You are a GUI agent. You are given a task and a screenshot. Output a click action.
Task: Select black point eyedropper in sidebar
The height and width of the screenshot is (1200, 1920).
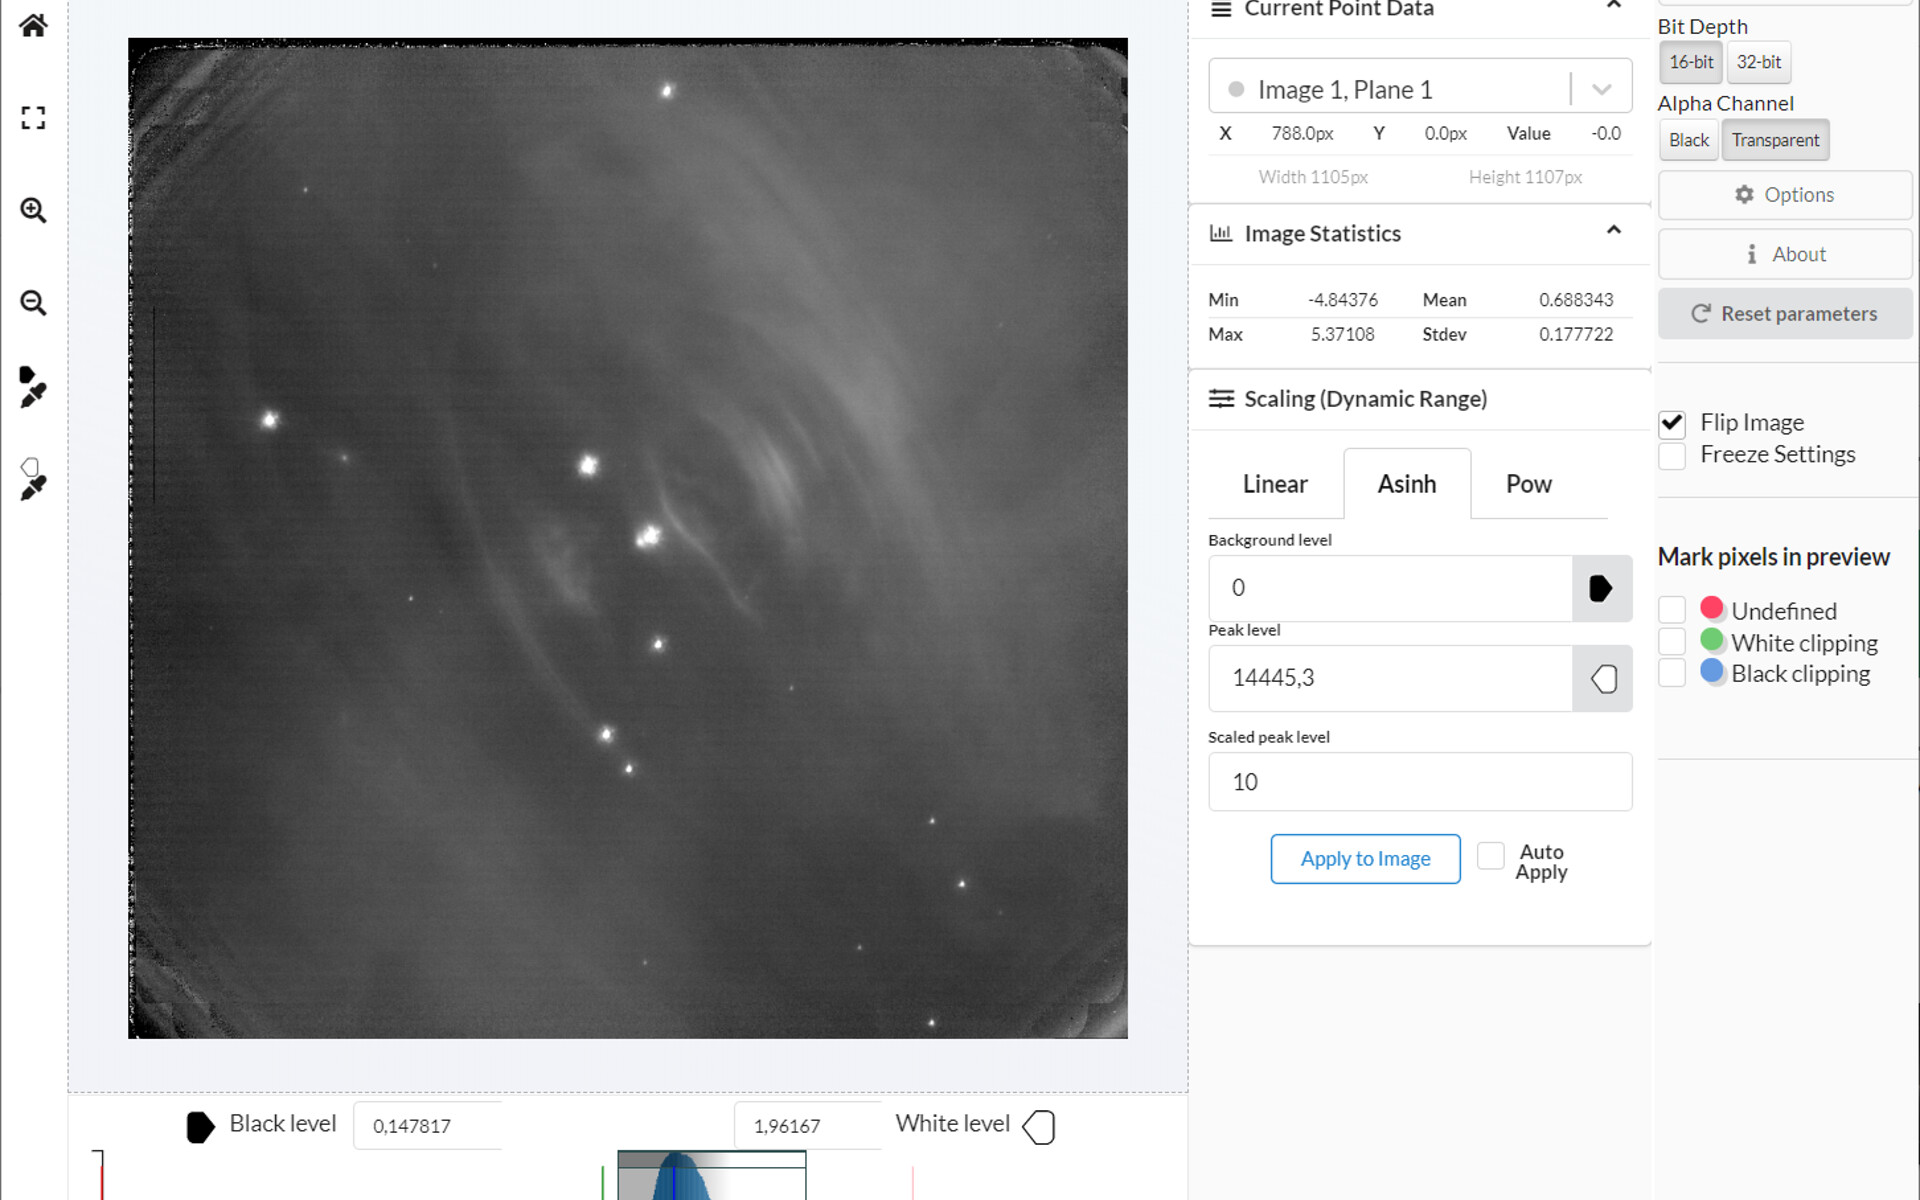[x=33, y=387]
